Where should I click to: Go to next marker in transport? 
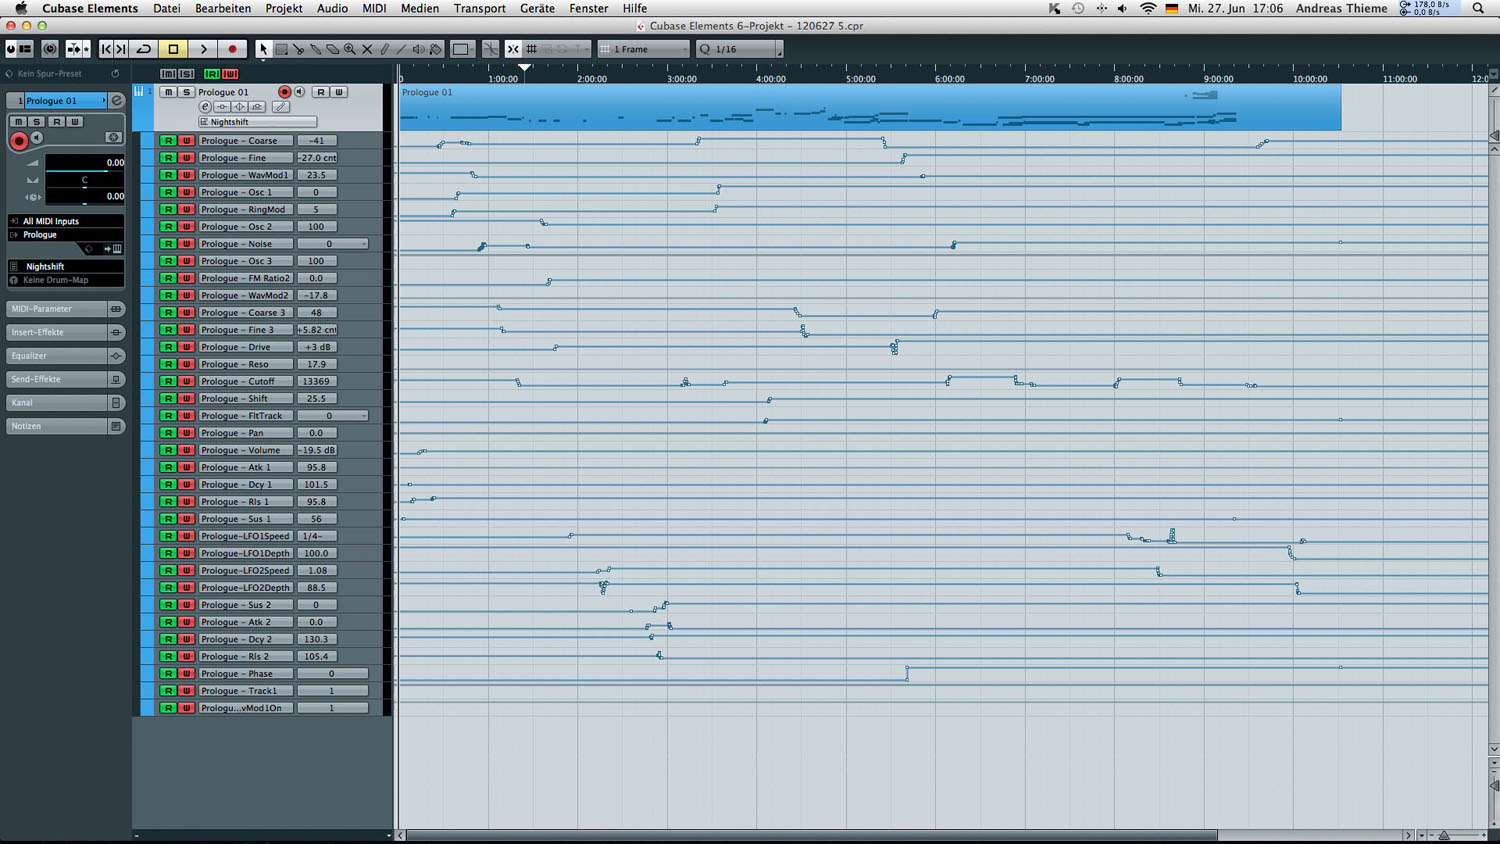click(121, 49)
